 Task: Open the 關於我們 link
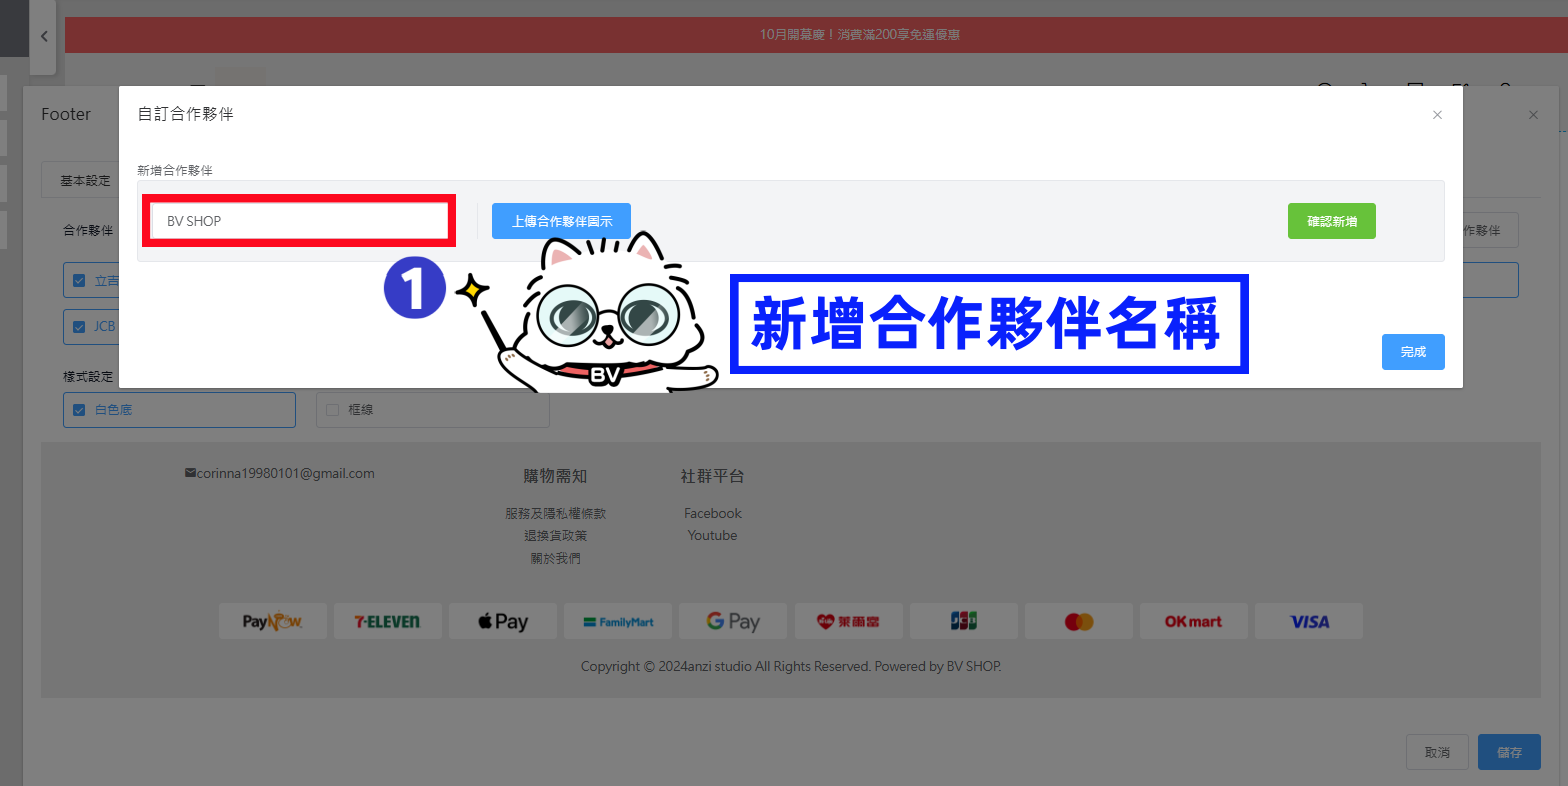tap(555, 559)
